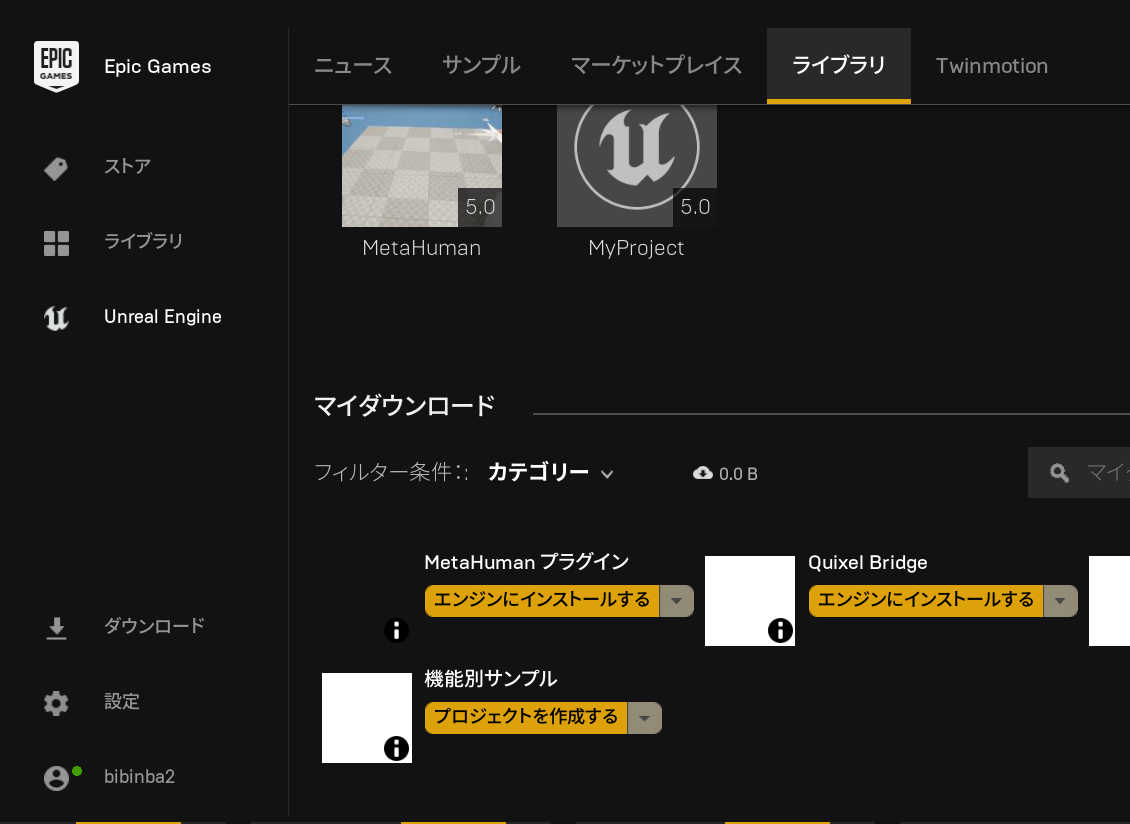Click the search magnifier icon in My Downloads
This screenshot has width=1130, height=824.
click(1059, 473)
